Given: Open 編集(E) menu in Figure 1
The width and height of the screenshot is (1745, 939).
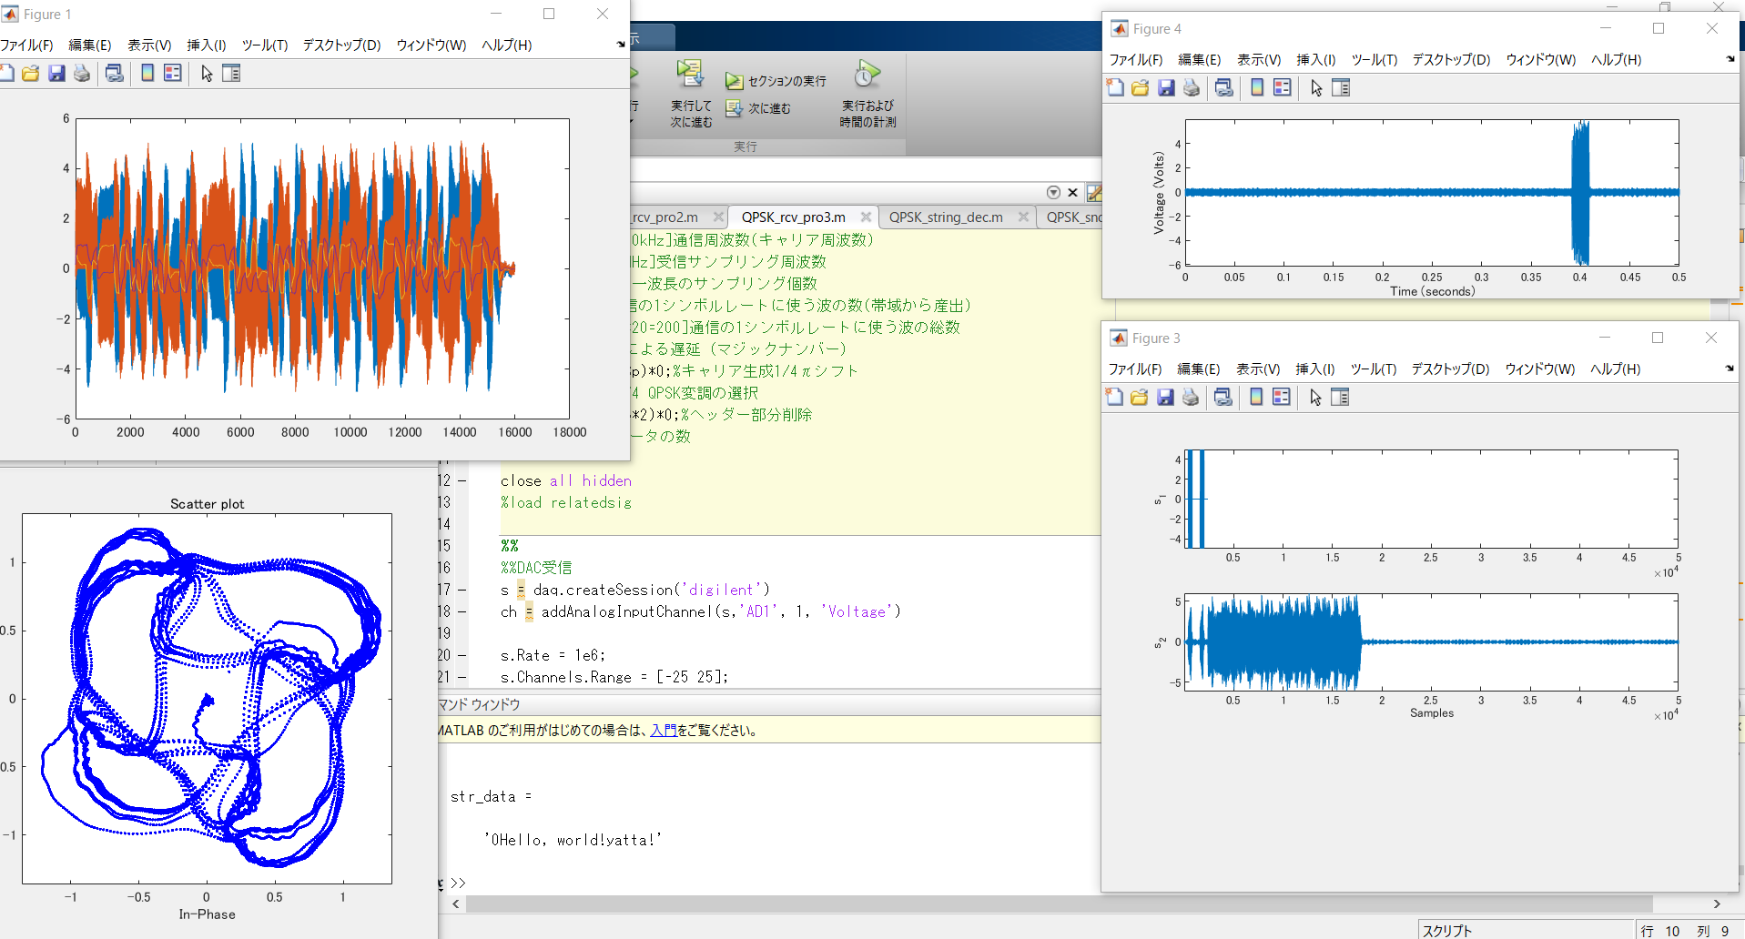Looking at the screenshot, I should [89, 45].
